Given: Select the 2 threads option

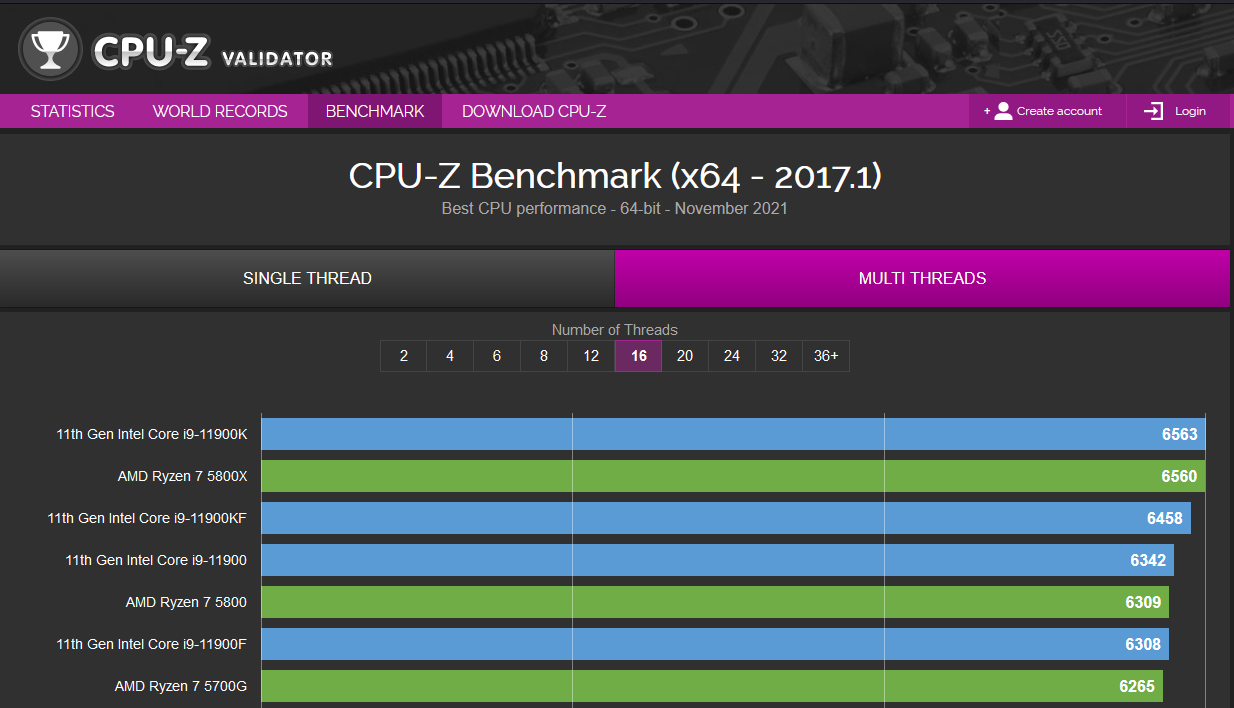Looking at the screenshot, I should click(x=403, y=355).
